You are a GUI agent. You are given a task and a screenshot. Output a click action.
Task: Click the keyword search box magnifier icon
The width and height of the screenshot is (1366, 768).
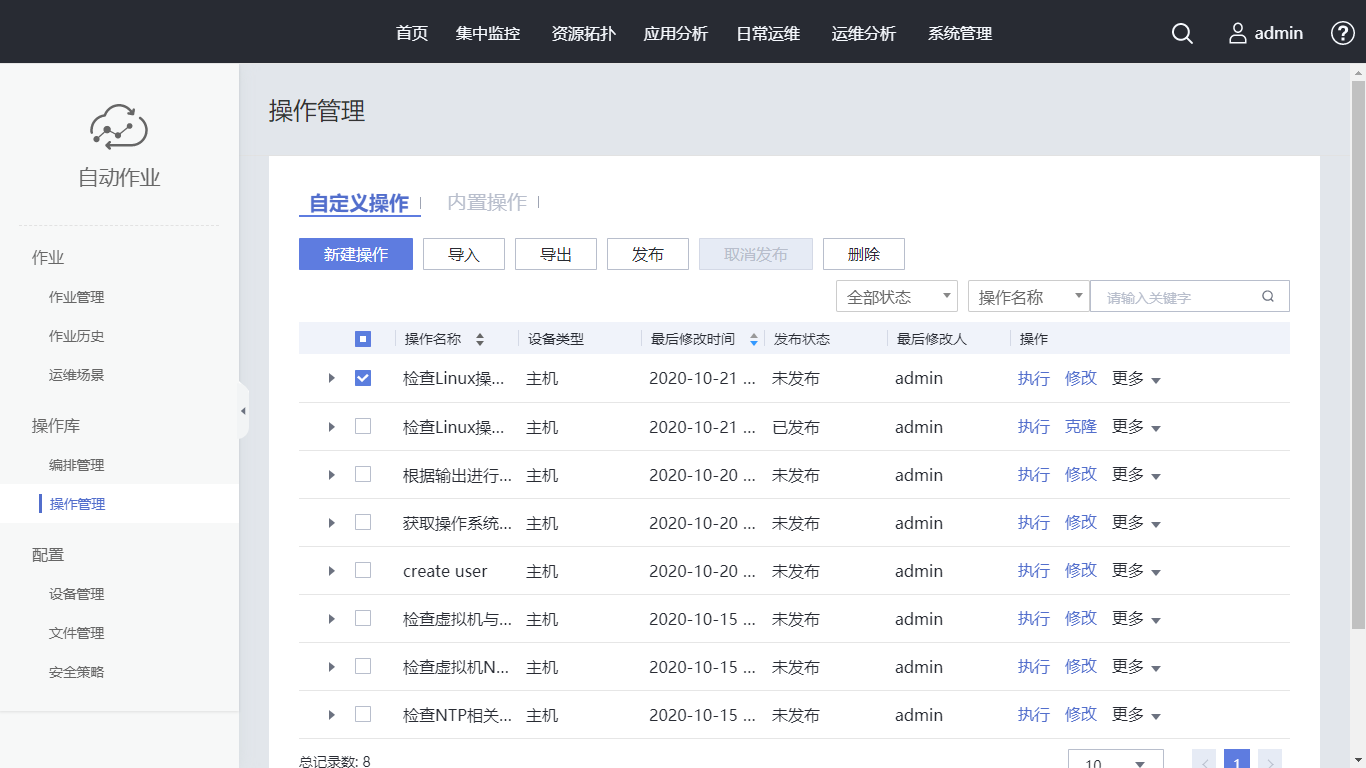[x=1268, y=296]
